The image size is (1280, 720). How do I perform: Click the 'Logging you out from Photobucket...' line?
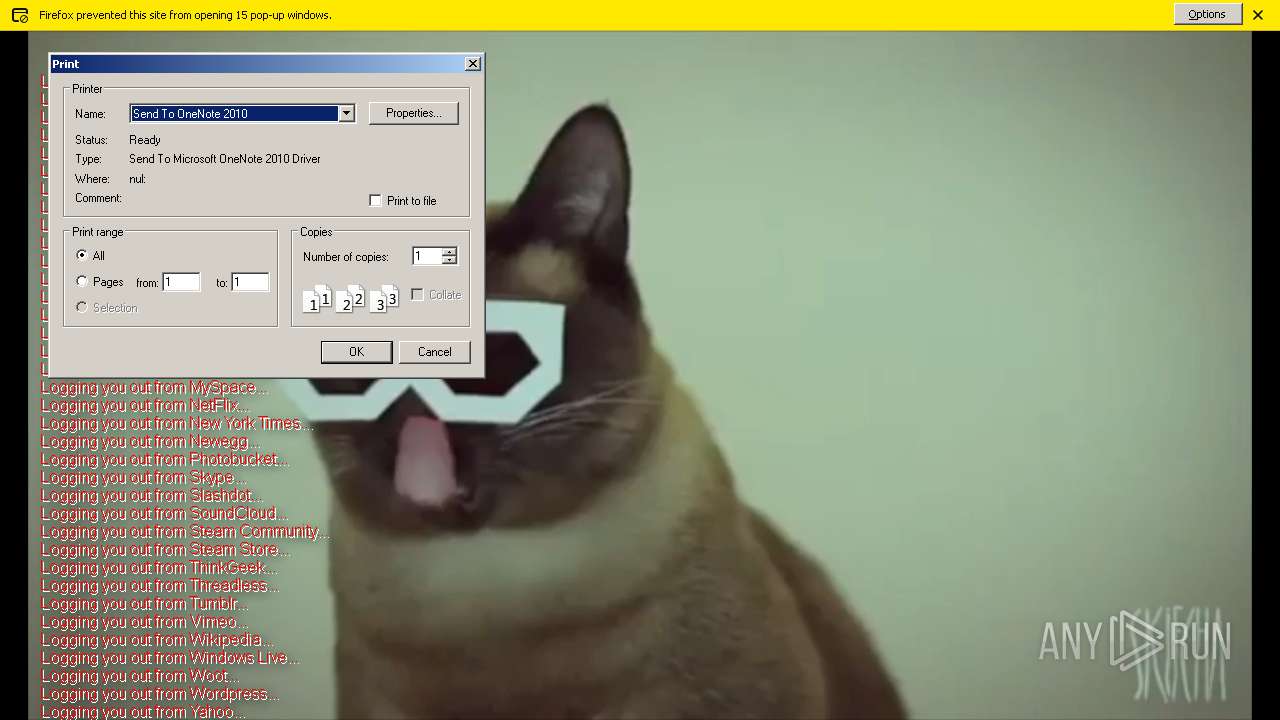pos(165,460)
